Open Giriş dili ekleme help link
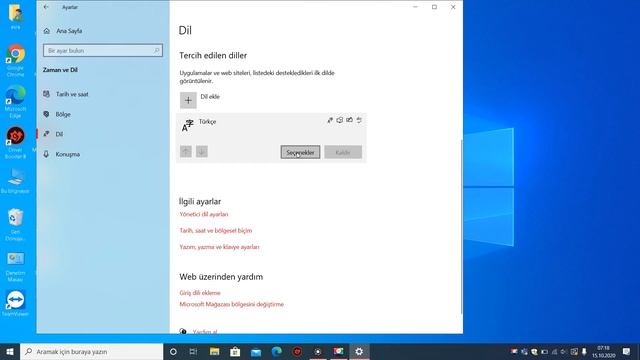Image resolution: width=640 pixels, height=360 pixels. click(x=200, y=293)
